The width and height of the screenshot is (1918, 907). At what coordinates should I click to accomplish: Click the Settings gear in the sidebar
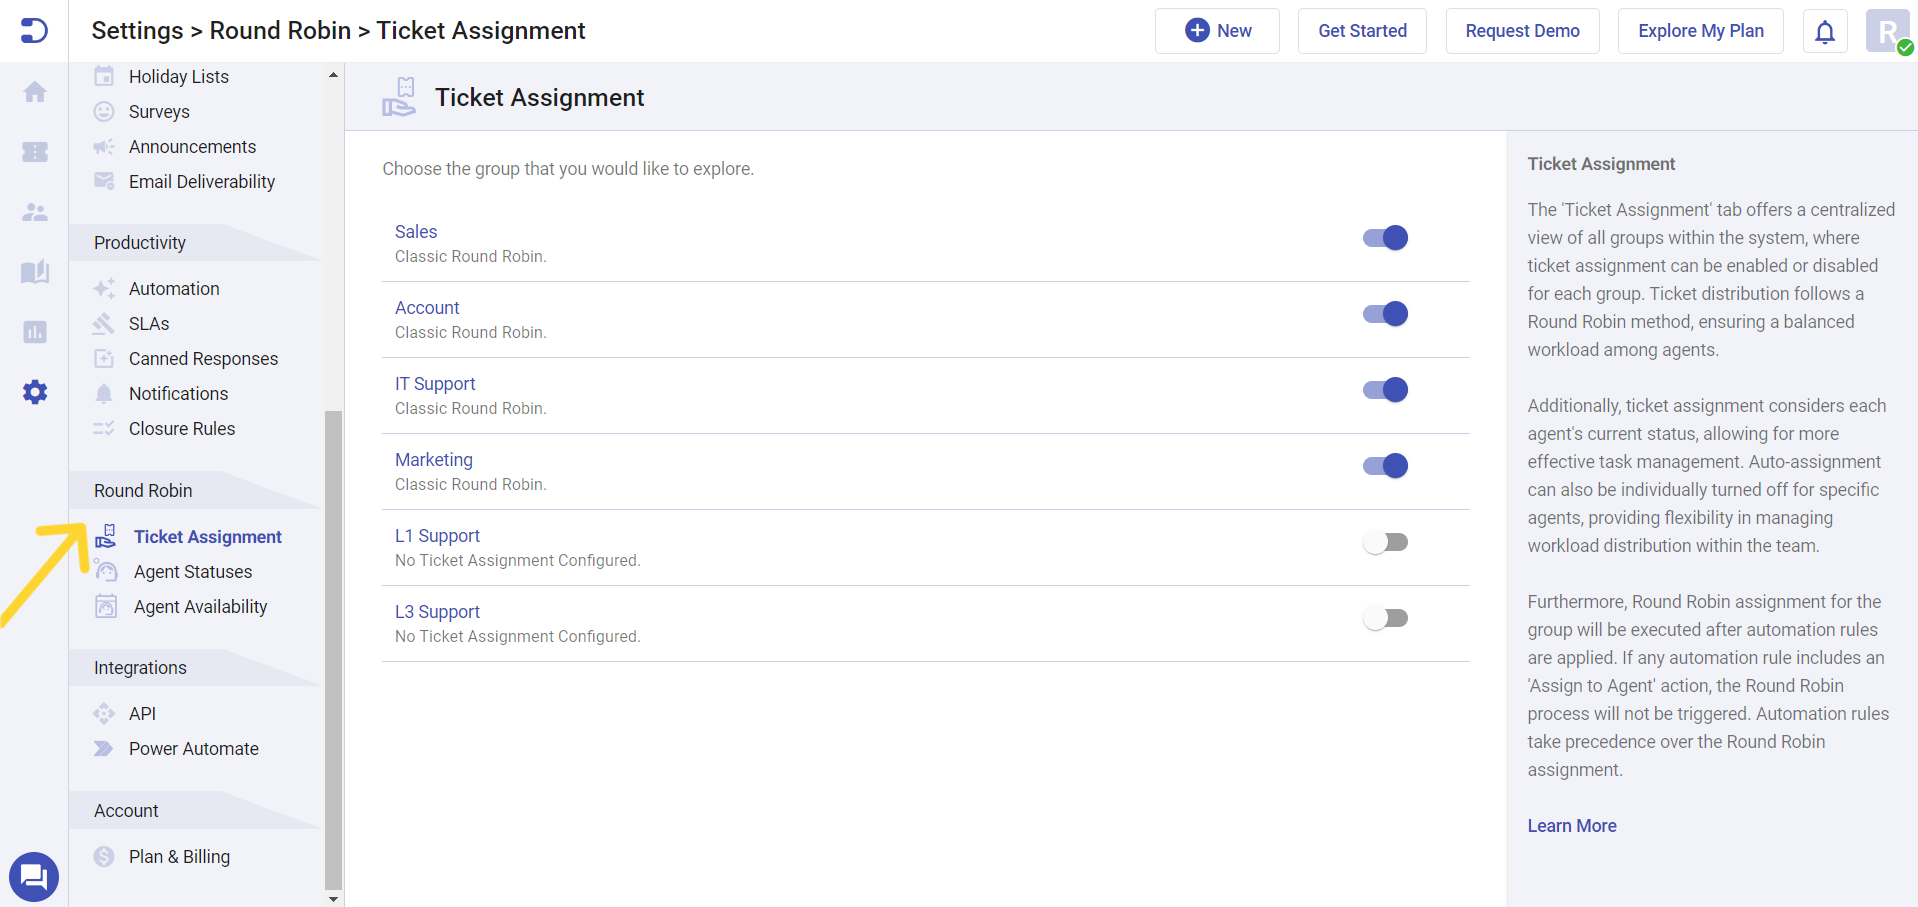pyautogui.click(x=35, y=392)
